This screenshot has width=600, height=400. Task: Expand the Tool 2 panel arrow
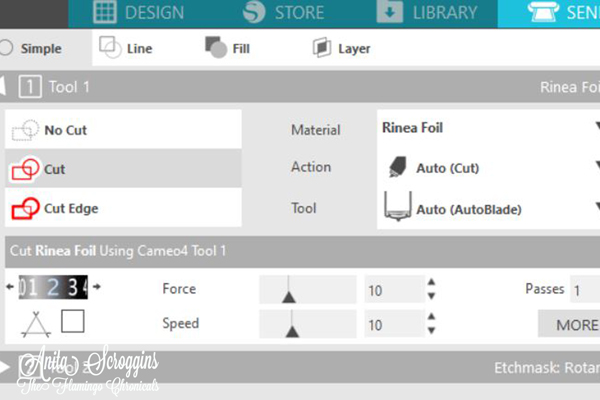pos(5,367)
